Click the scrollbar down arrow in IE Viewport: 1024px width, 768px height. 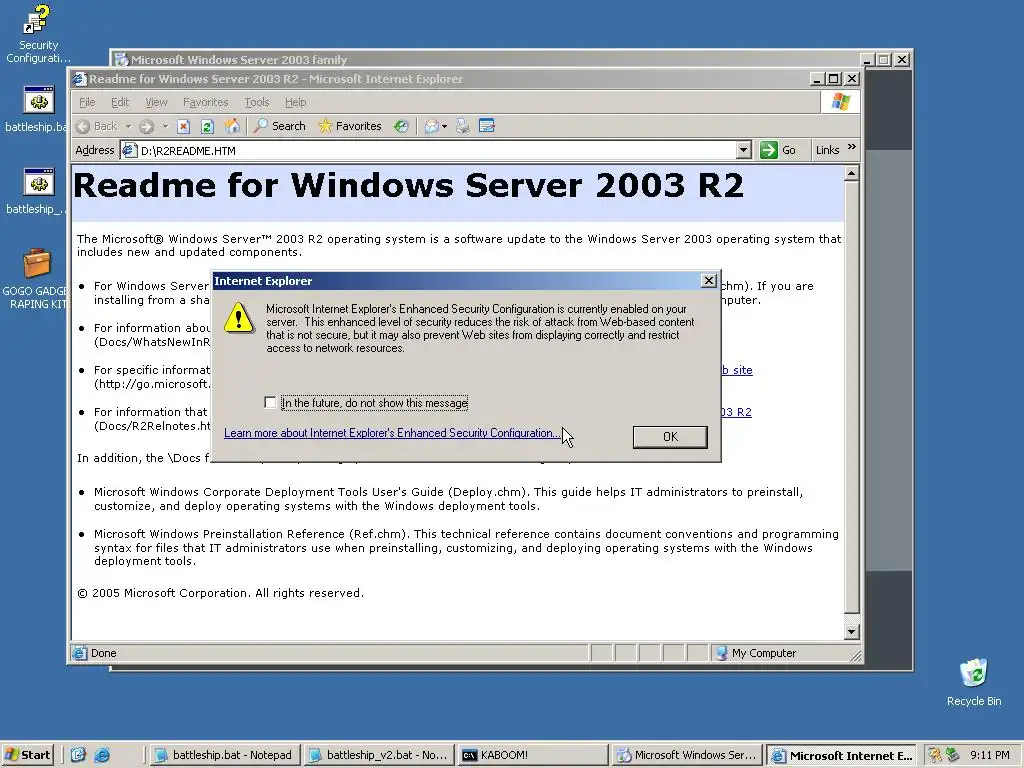851,632
